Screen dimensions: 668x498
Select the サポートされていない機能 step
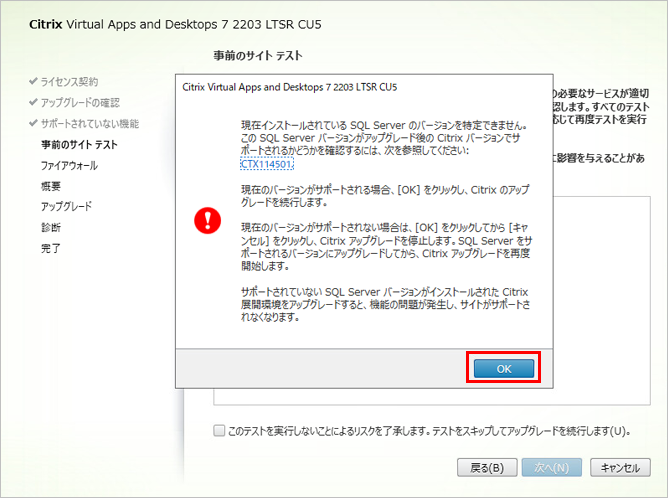click(90, 124)
